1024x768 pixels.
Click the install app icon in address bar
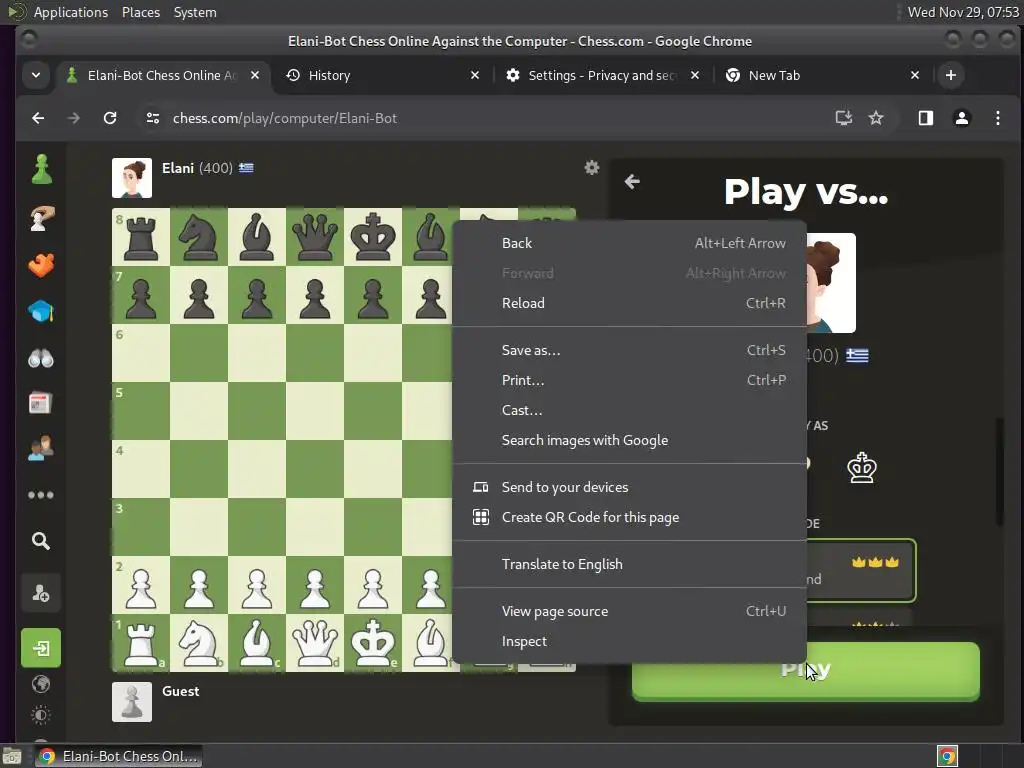pyautogui.click(x=844, y=118)
